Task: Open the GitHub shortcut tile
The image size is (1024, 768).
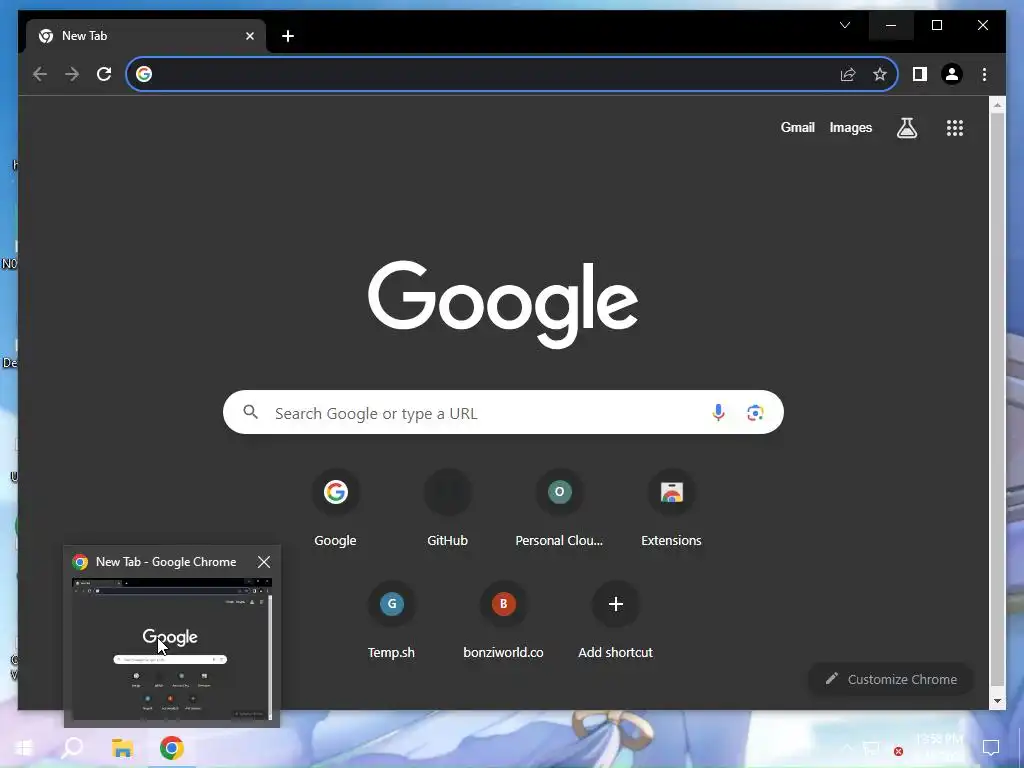Action: point(447,507)
